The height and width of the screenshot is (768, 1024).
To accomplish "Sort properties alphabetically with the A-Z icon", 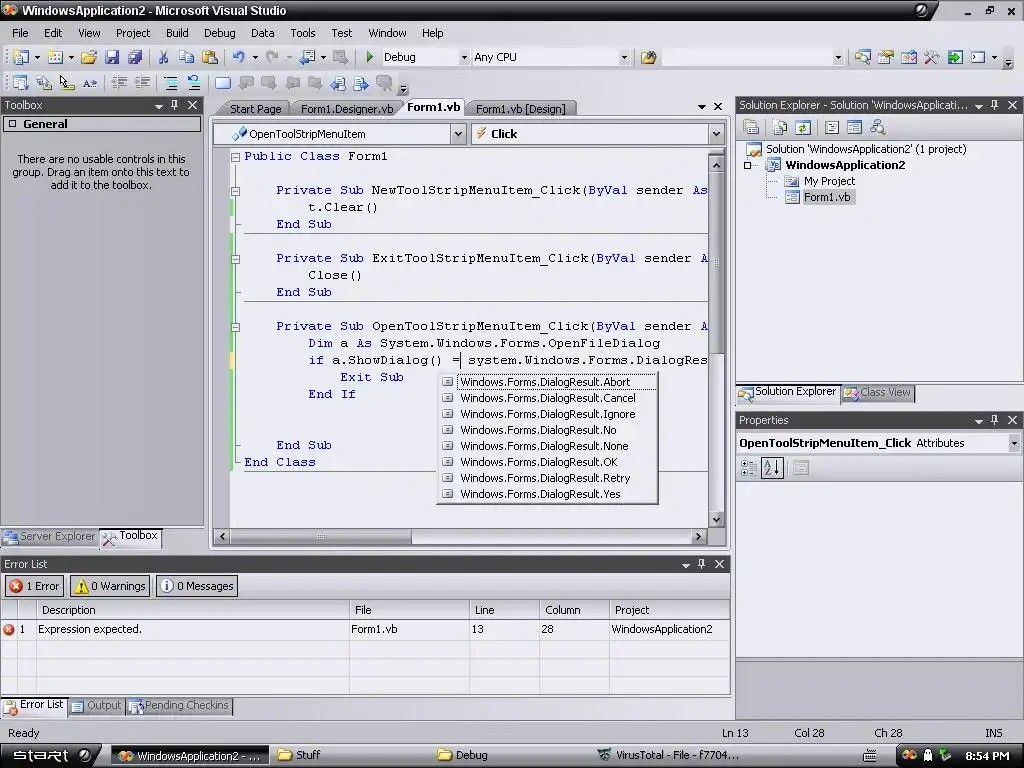I will click(772, 468).
